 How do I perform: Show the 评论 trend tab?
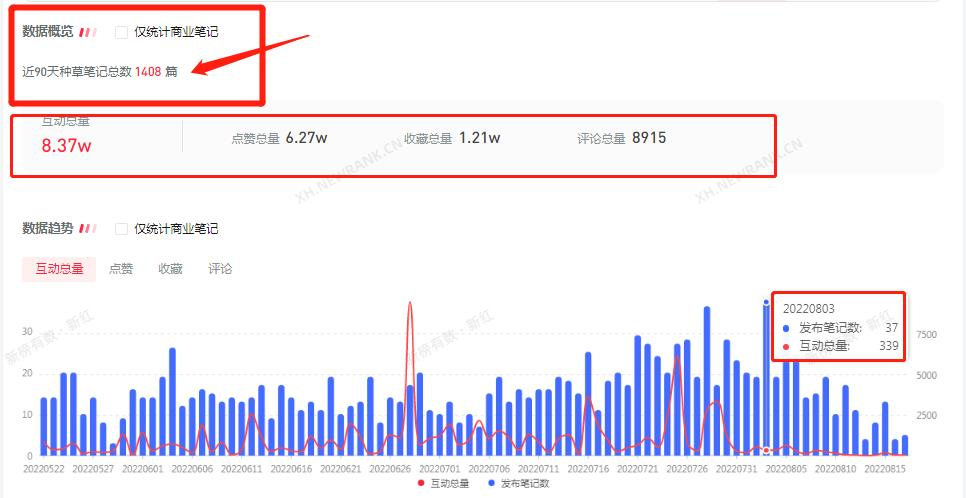pos(220,269)
